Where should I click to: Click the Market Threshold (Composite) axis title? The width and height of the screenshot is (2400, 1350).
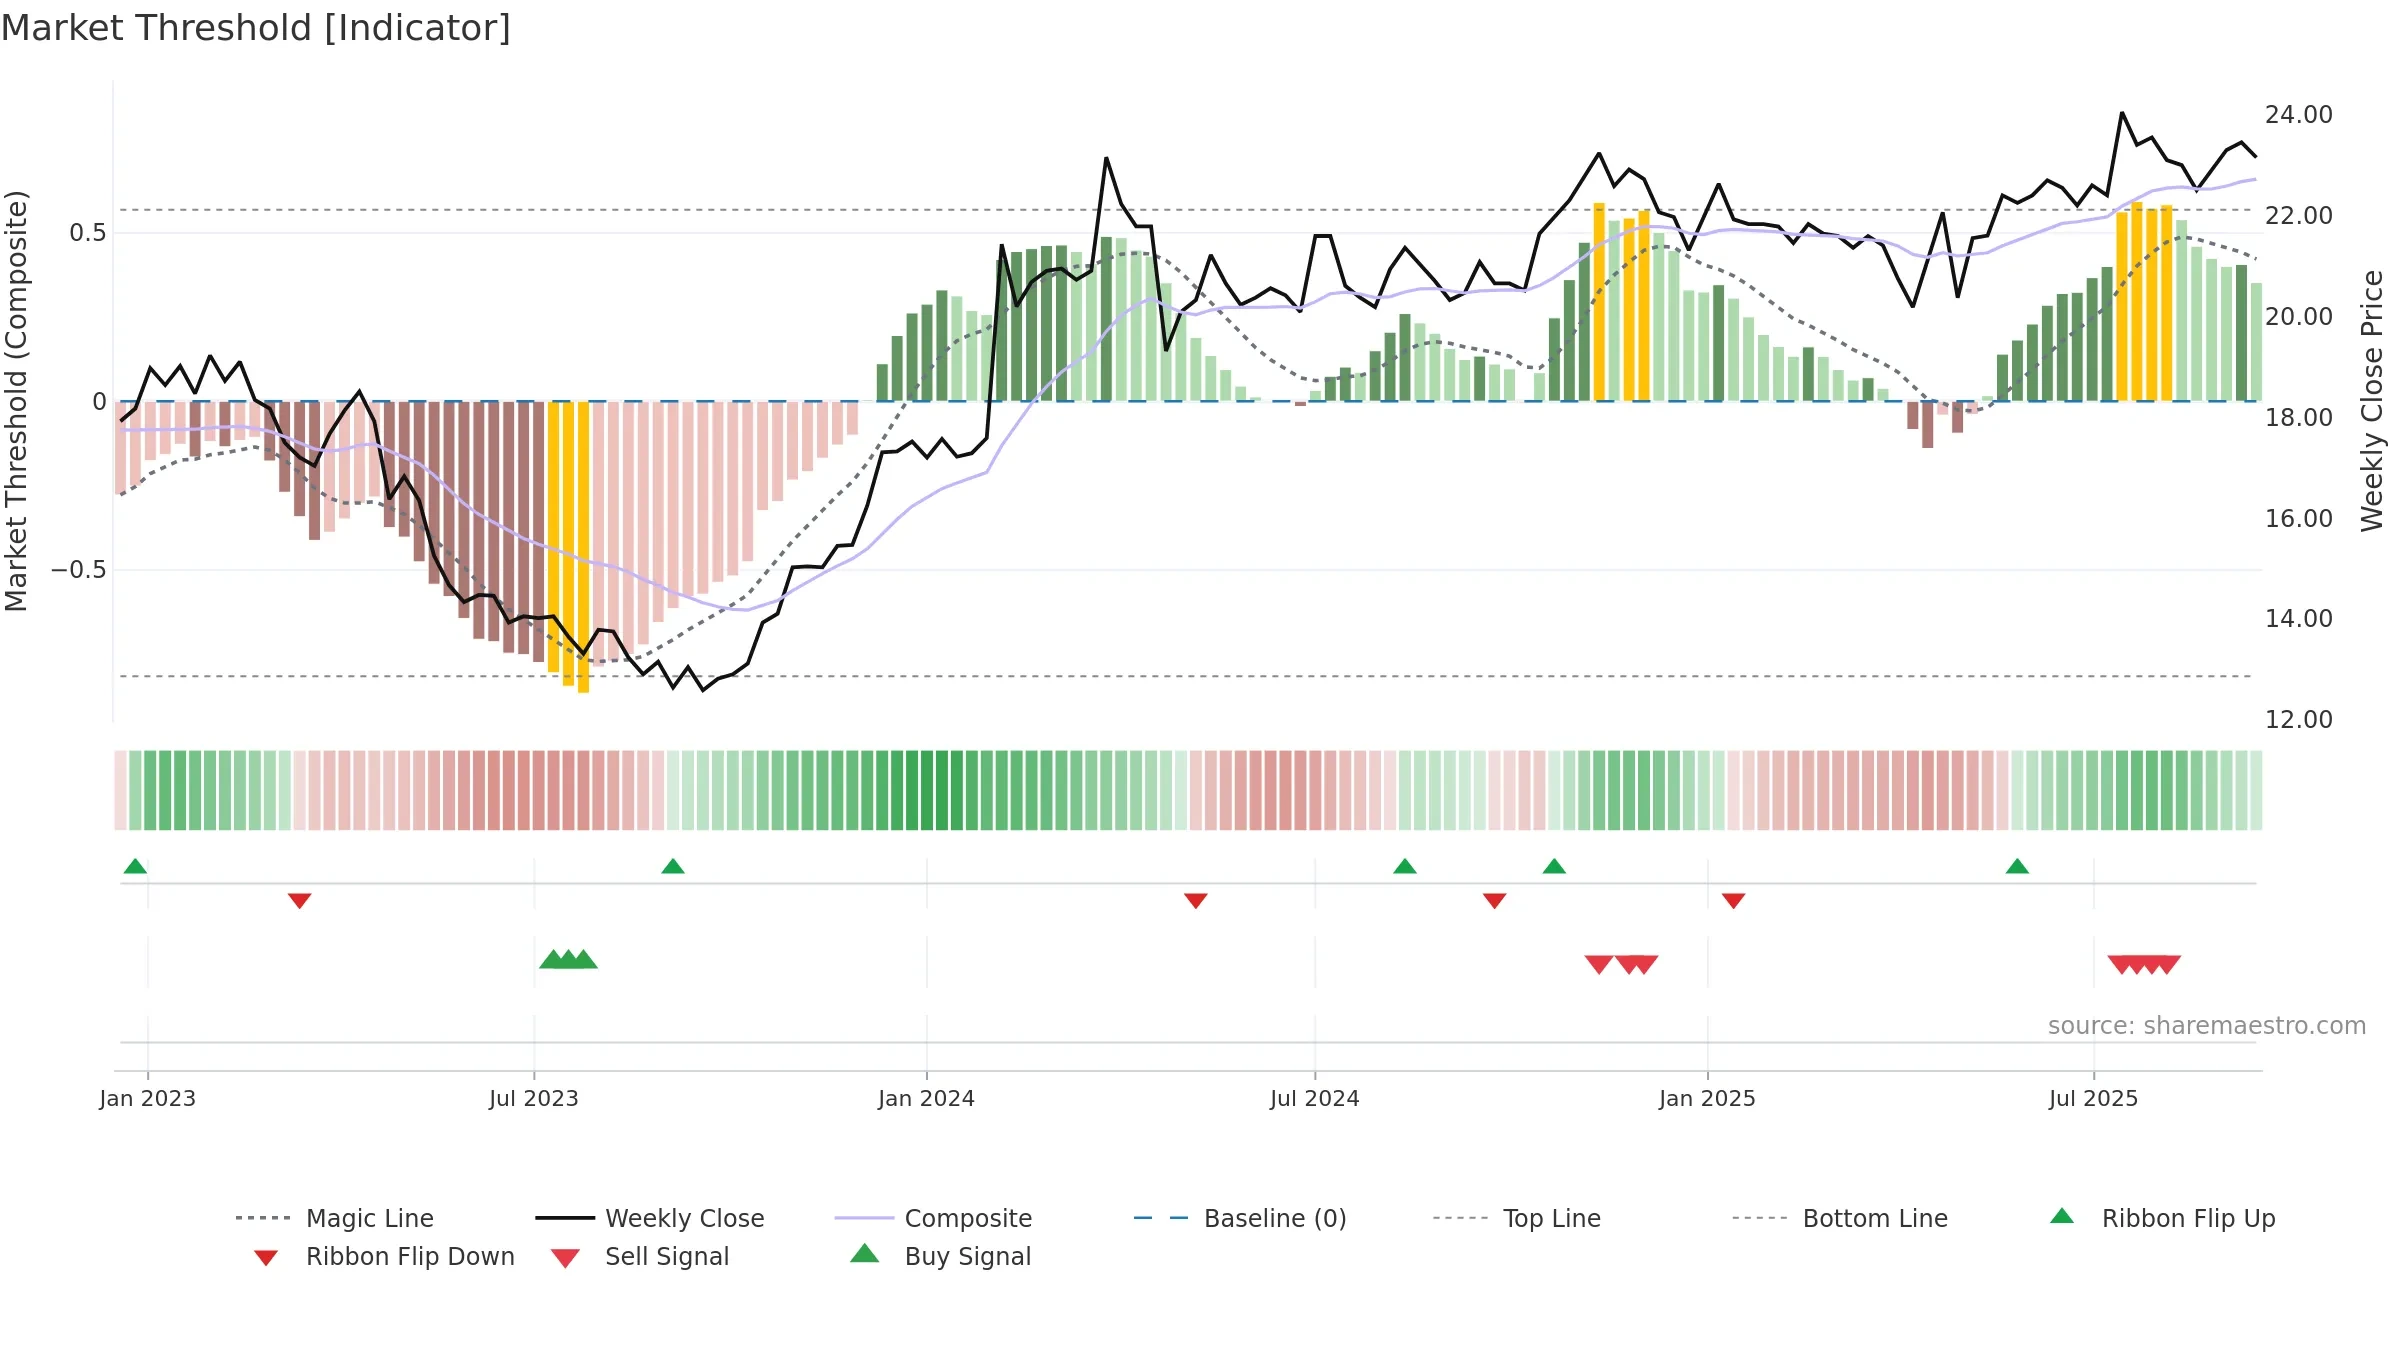tap(16, 400)
